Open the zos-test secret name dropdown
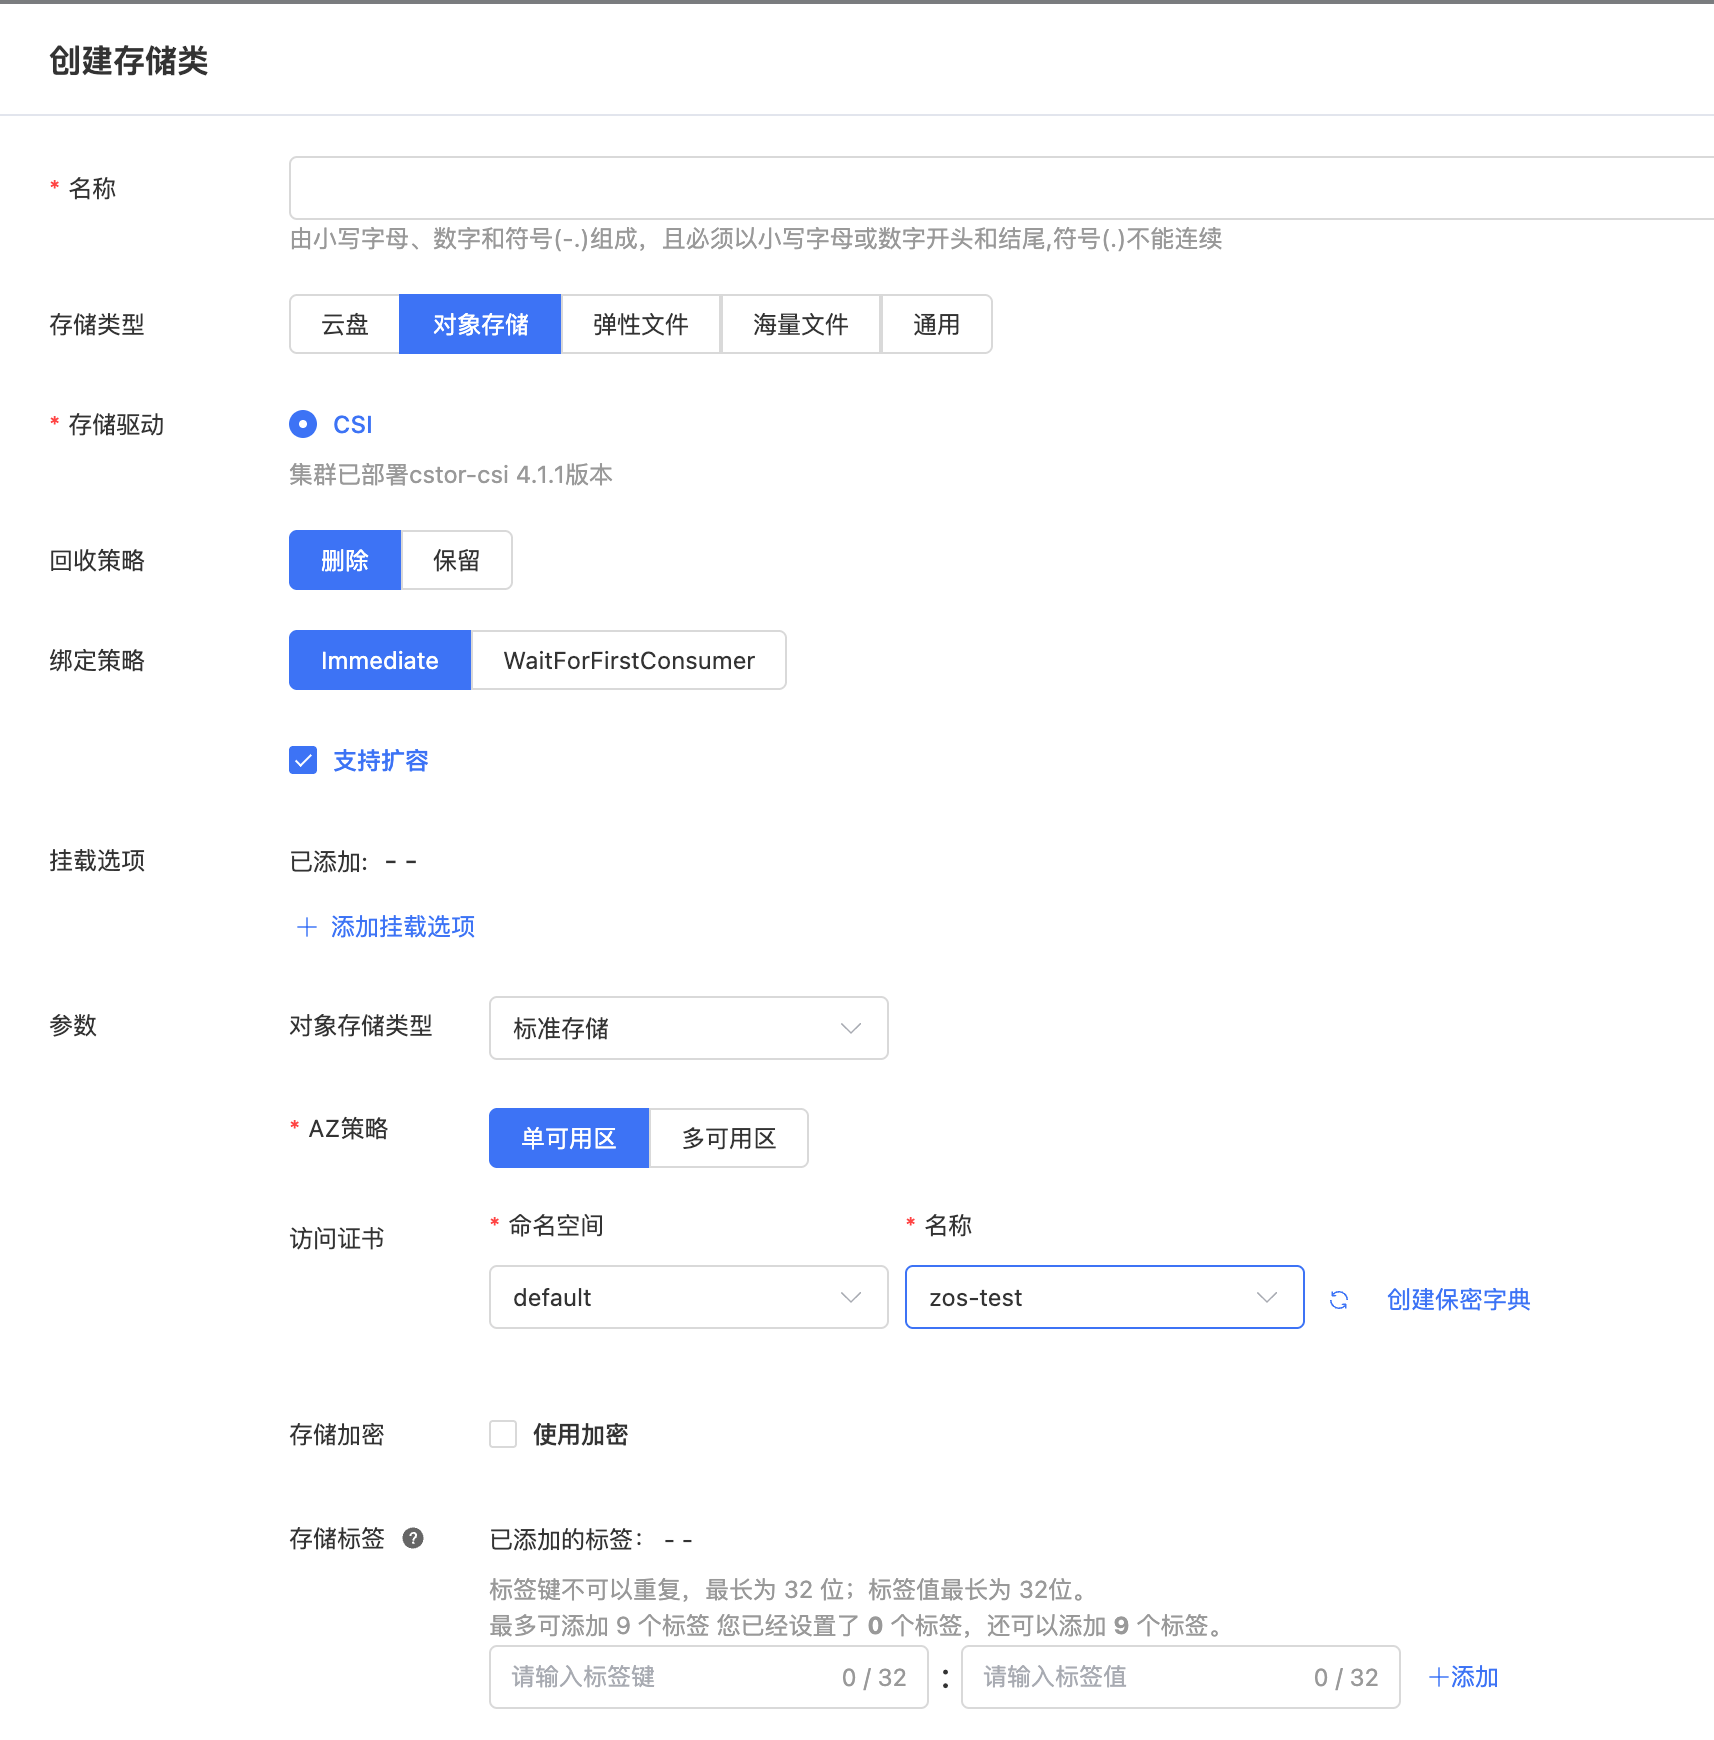 click(1105, 1297)
